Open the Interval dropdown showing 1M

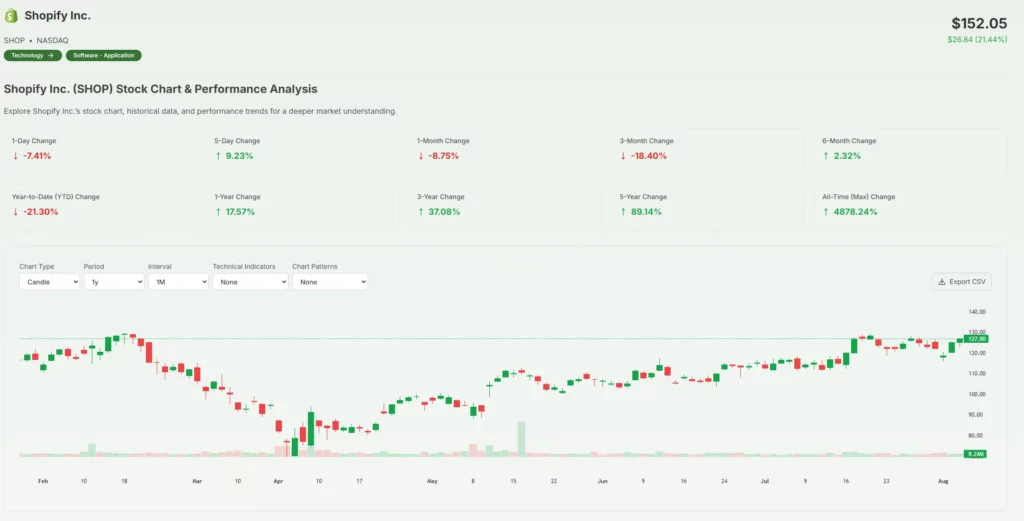(x=178, y=282)
